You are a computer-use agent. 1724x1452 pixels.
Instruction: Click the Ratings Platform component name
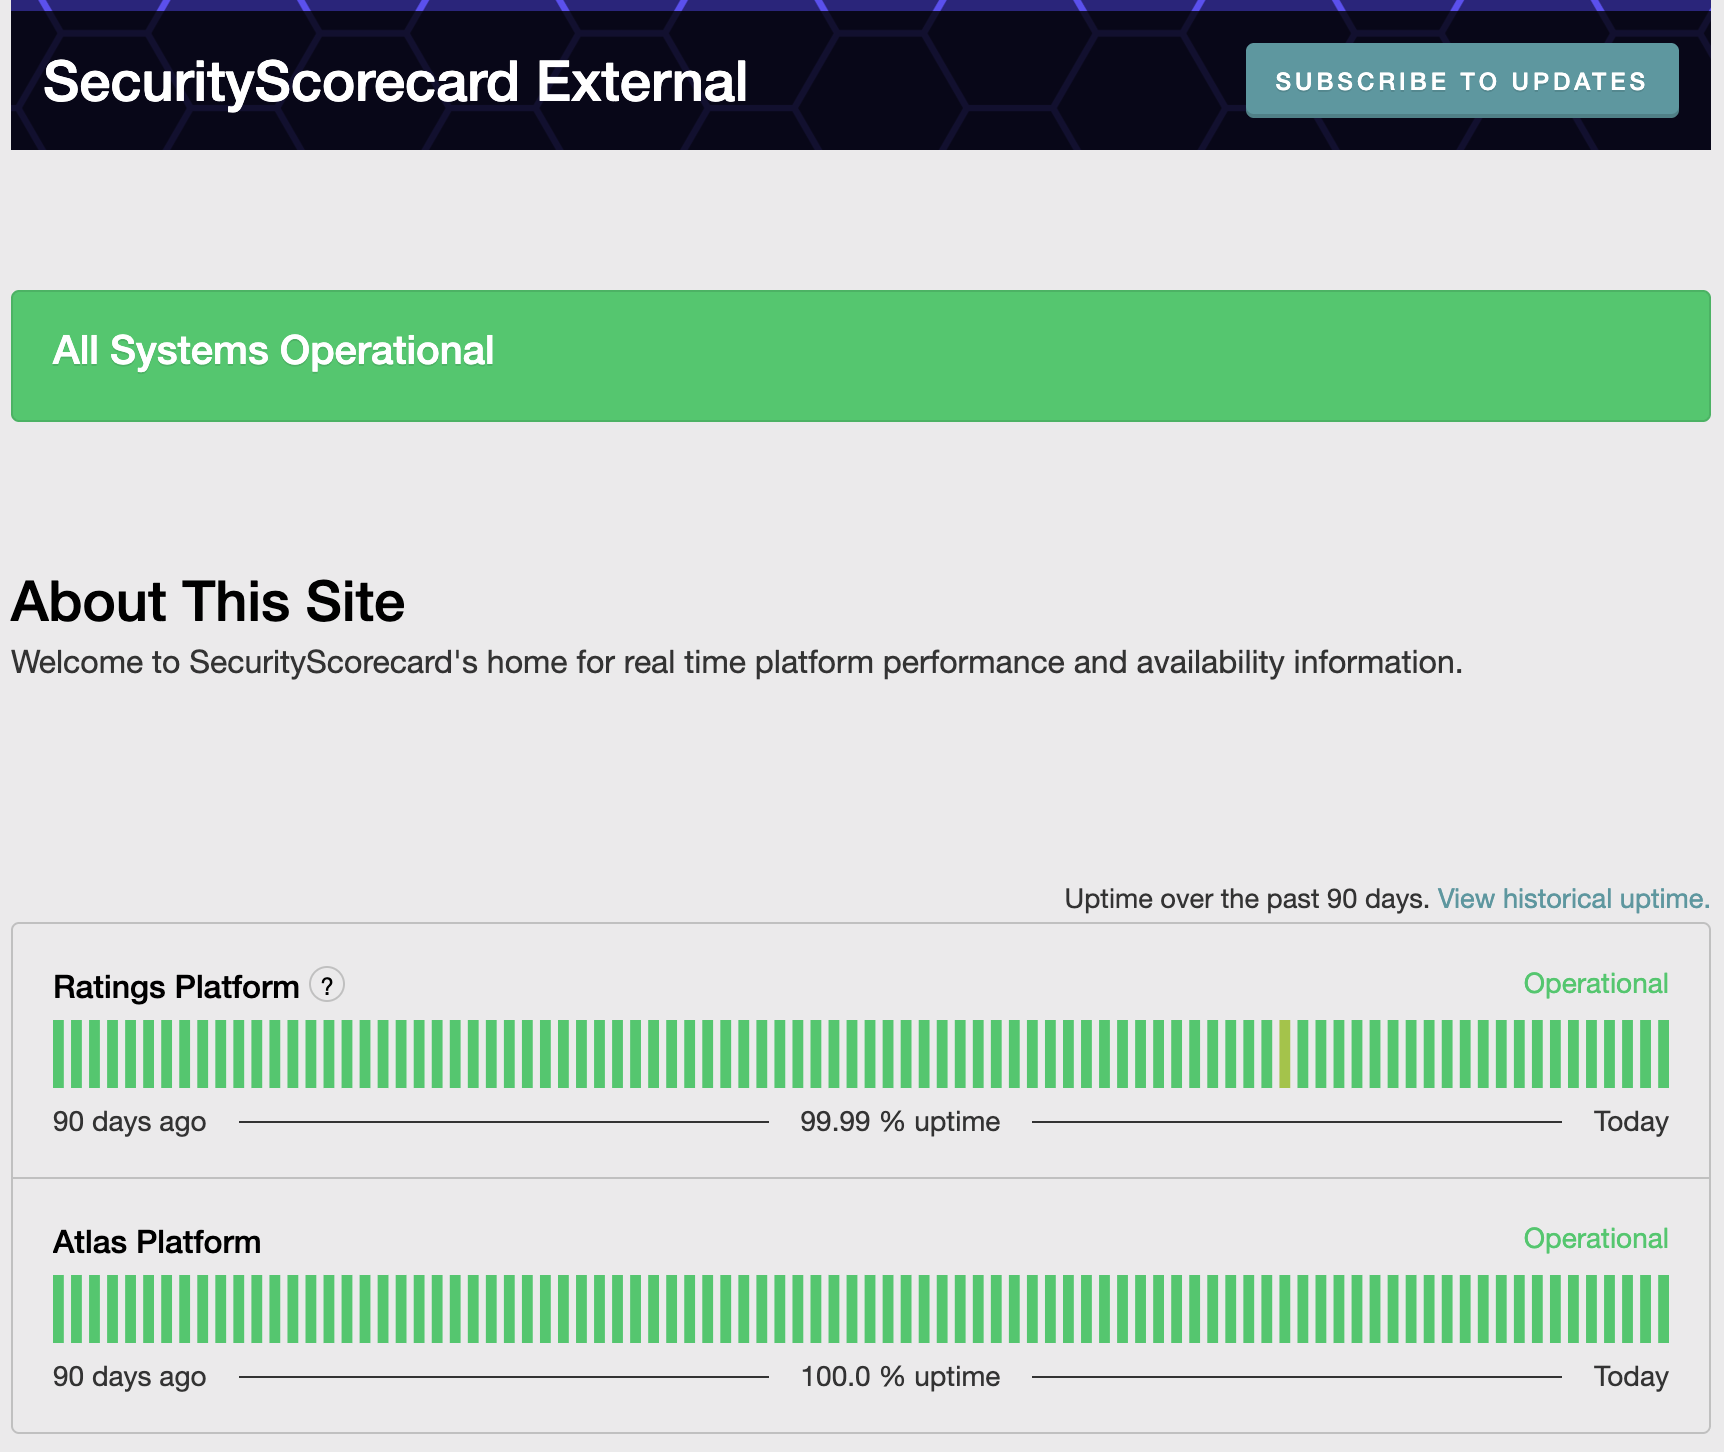176,986
